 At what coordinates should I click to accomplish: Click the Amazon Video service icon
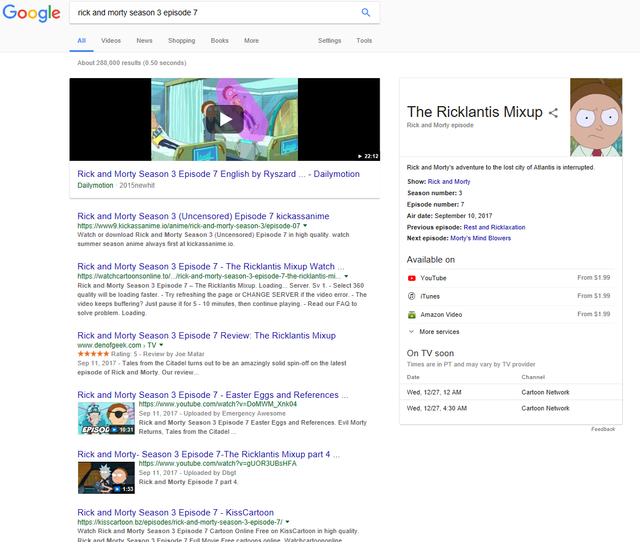pyautogui.click(x=411, y=315)
